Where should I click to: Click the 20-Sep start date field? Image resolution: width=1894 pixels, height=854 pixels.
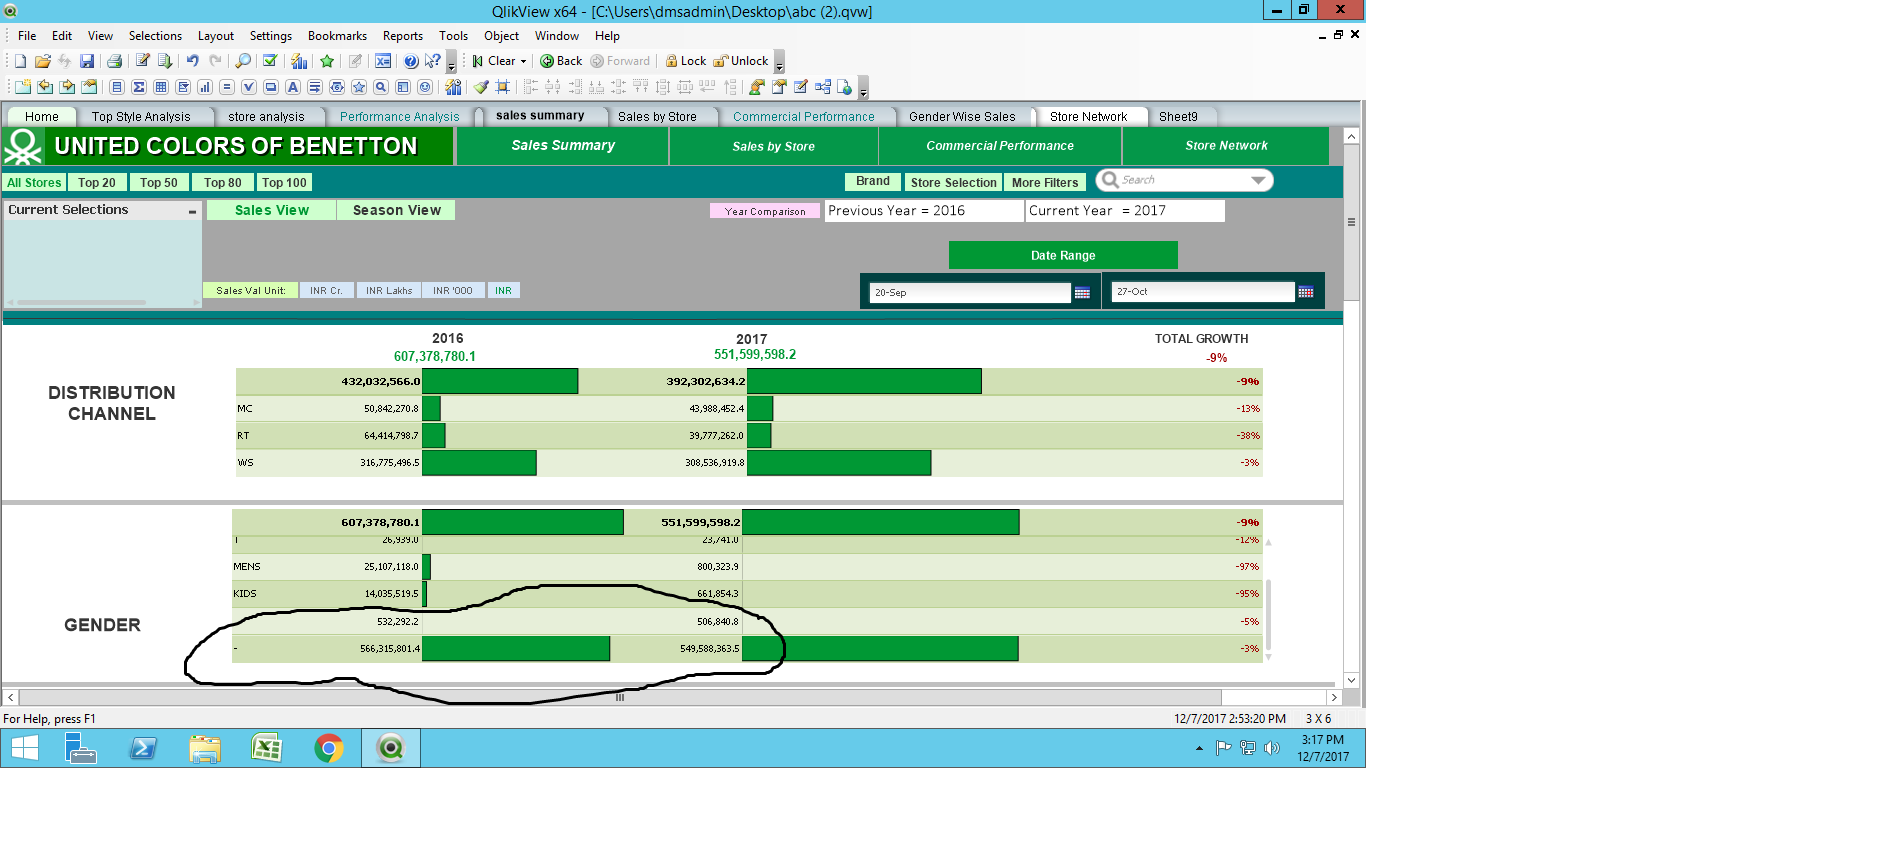pyautogui.click(x=970, y=293)
